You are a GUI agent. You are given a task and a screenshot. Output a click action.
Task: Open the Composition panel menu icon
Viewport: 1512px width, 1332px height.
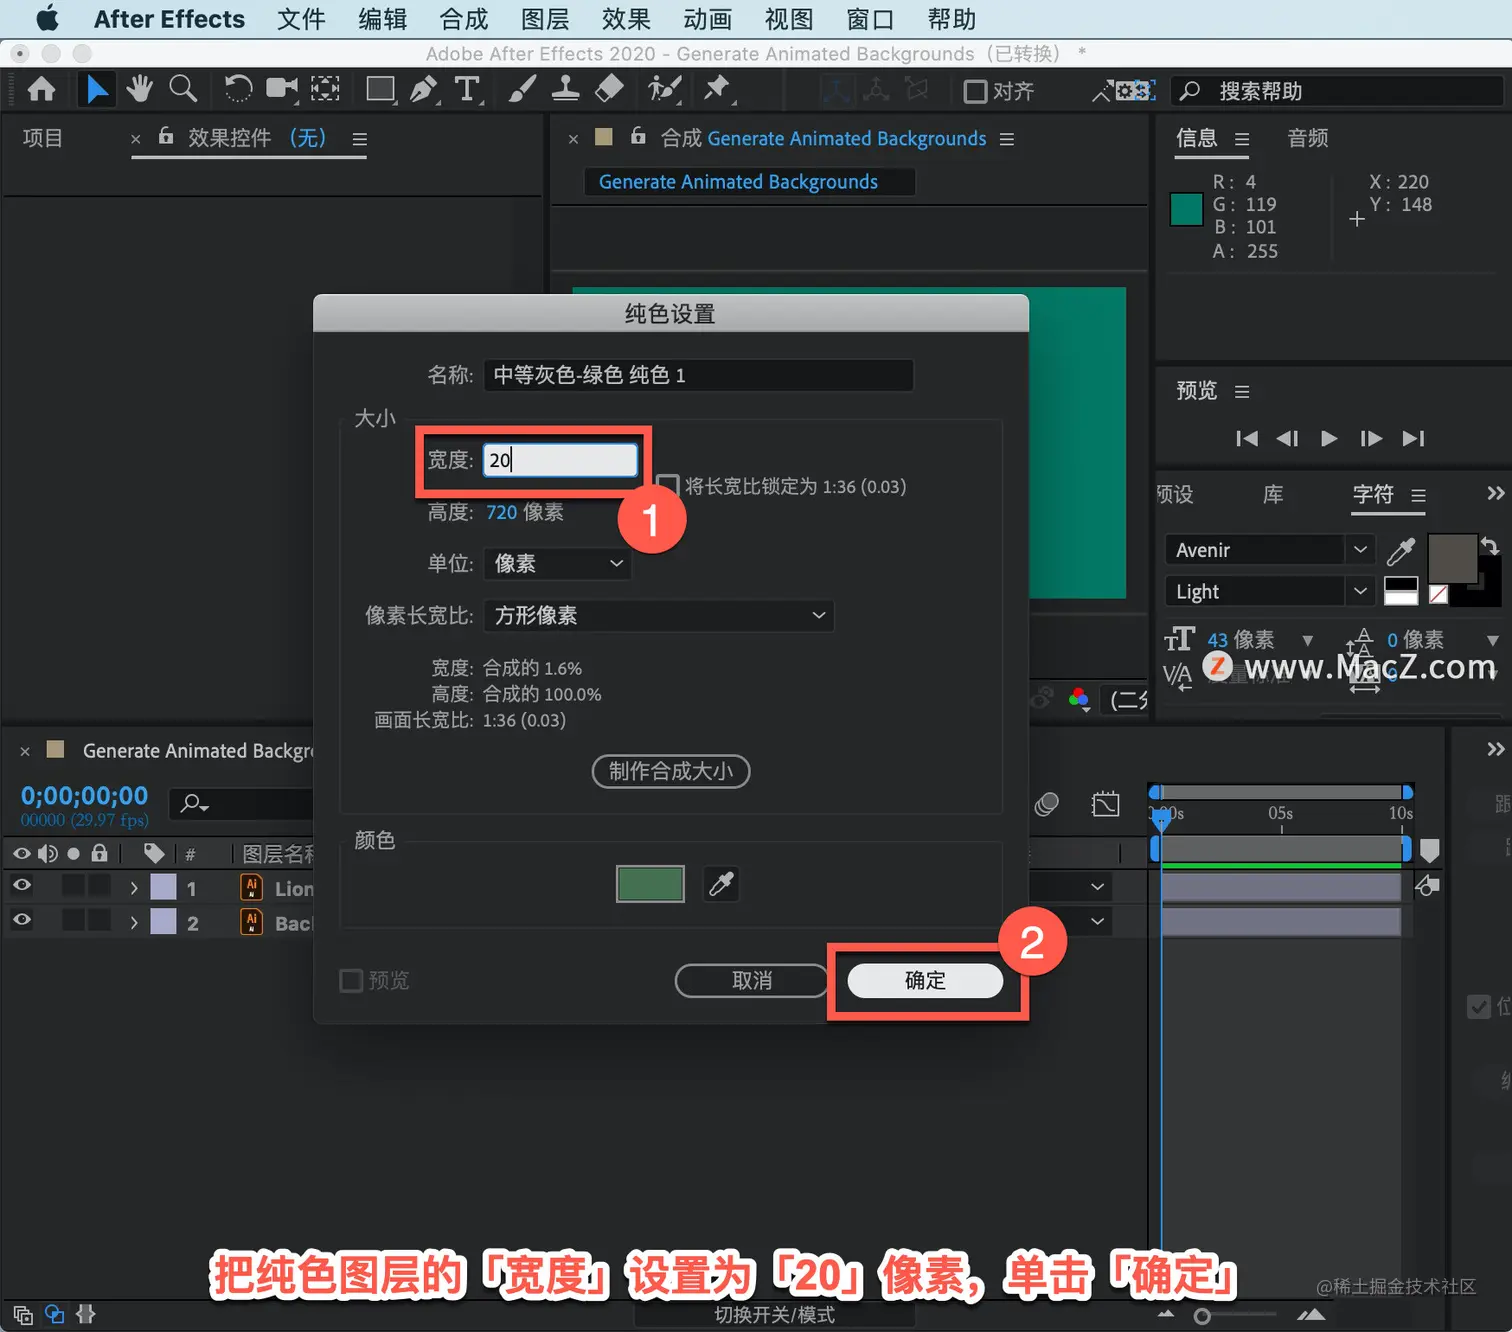click(x=1007, y=139)
